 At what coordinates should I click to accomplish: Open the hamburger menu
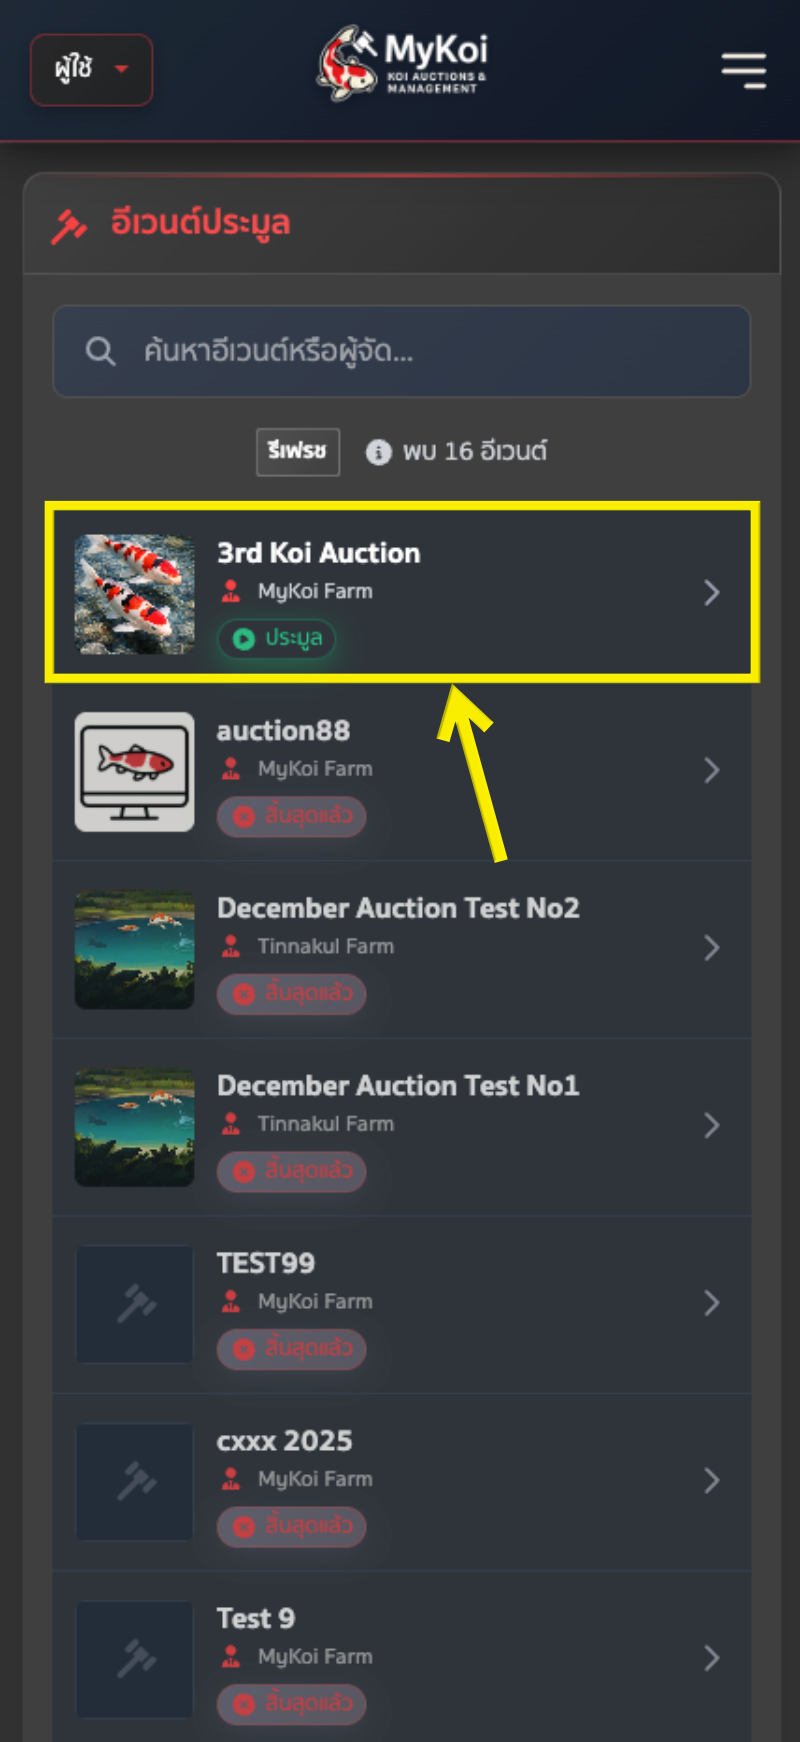point(744,70)
